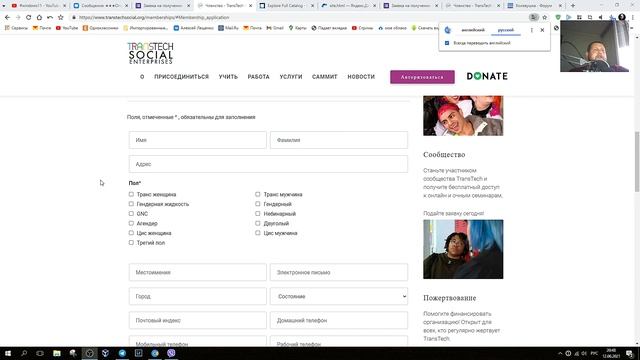Open the ПРИСОЕДИНИТЬСЯ menu
This screenshot has width=640, height=360.
[x=181, y=77]
